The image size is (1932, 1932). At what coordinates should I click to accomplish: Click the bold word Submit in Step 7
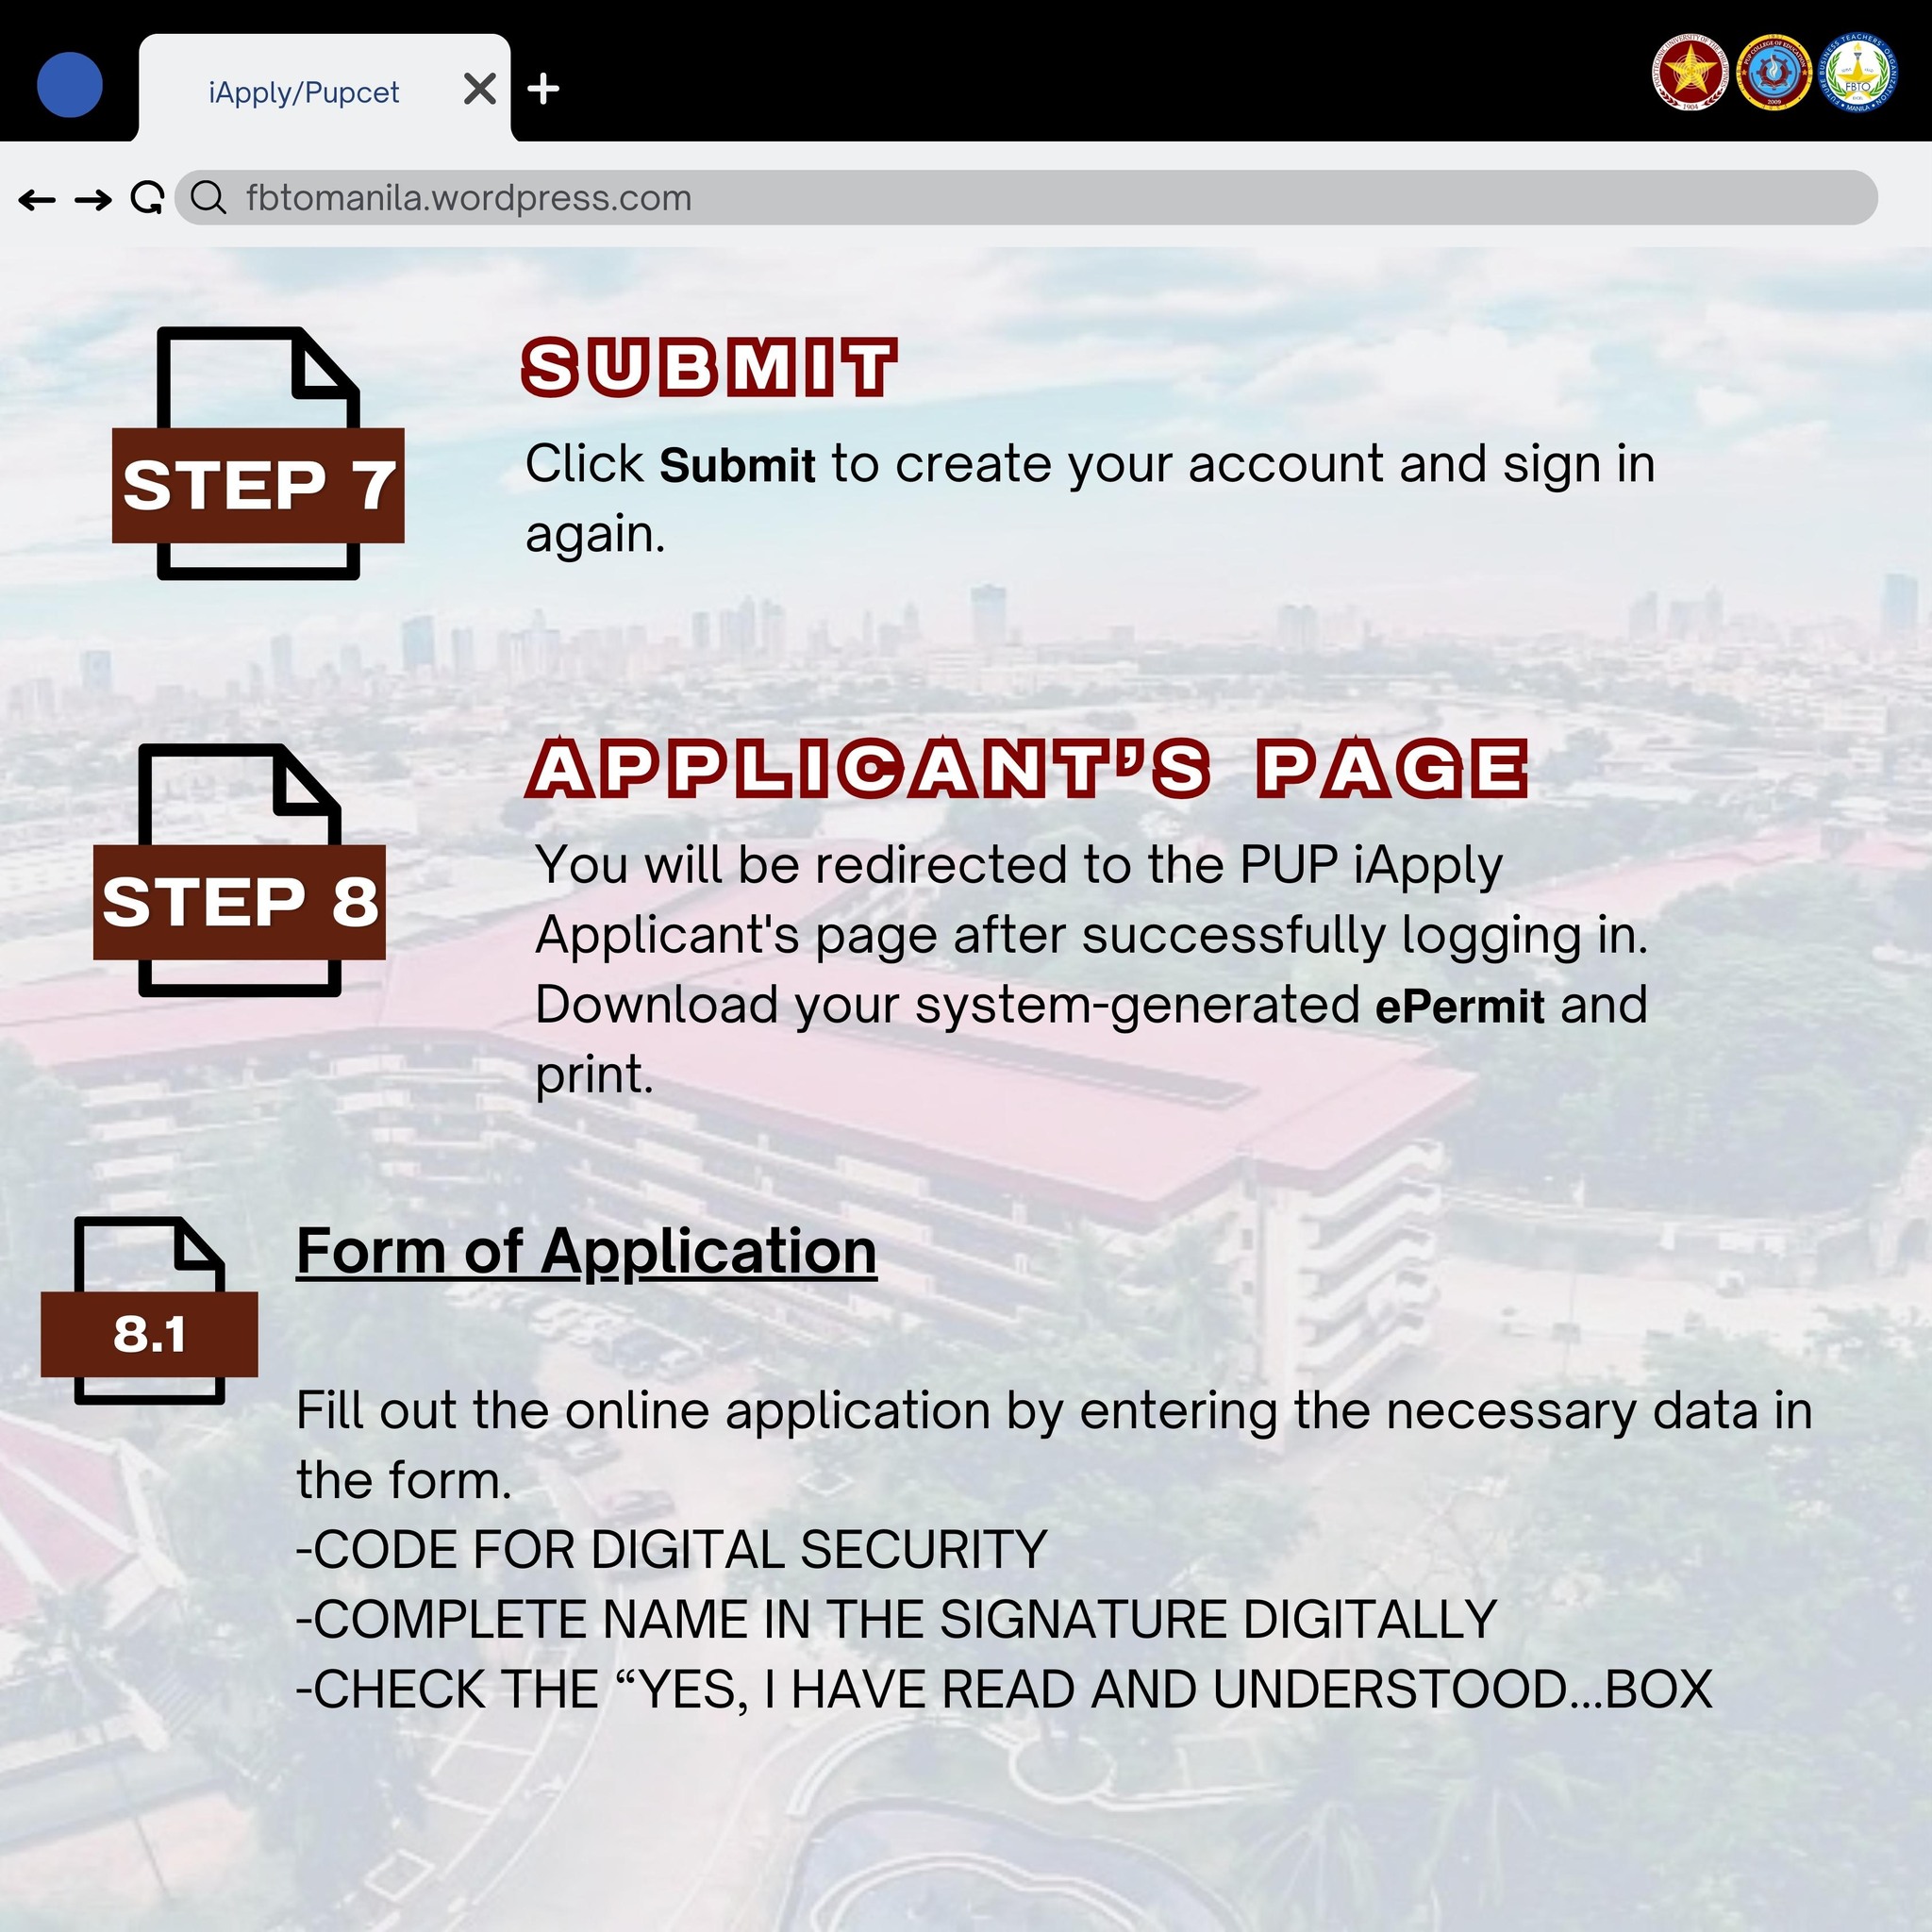(737, 466)
